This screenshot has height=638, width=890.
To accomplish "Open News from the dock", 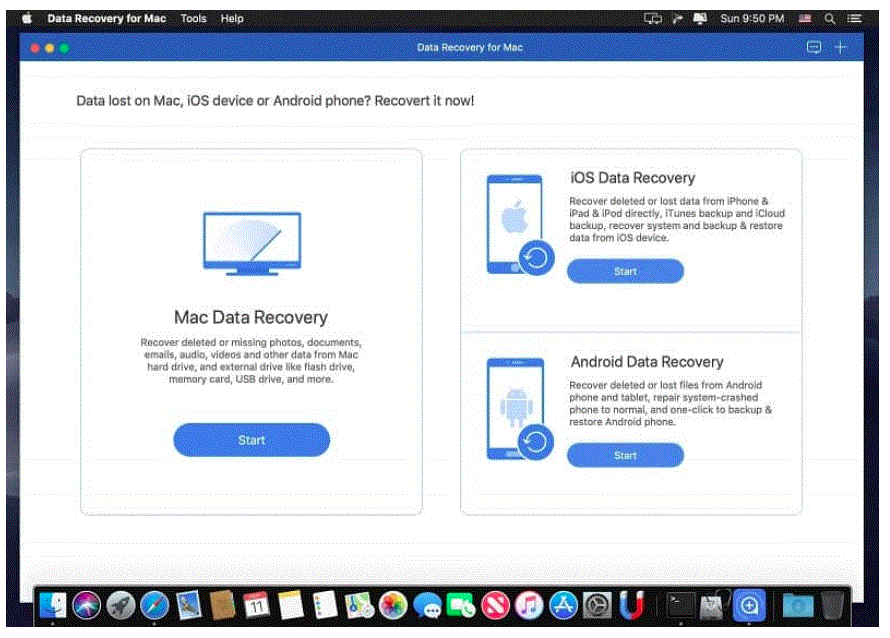I will [x=495, y=606].
